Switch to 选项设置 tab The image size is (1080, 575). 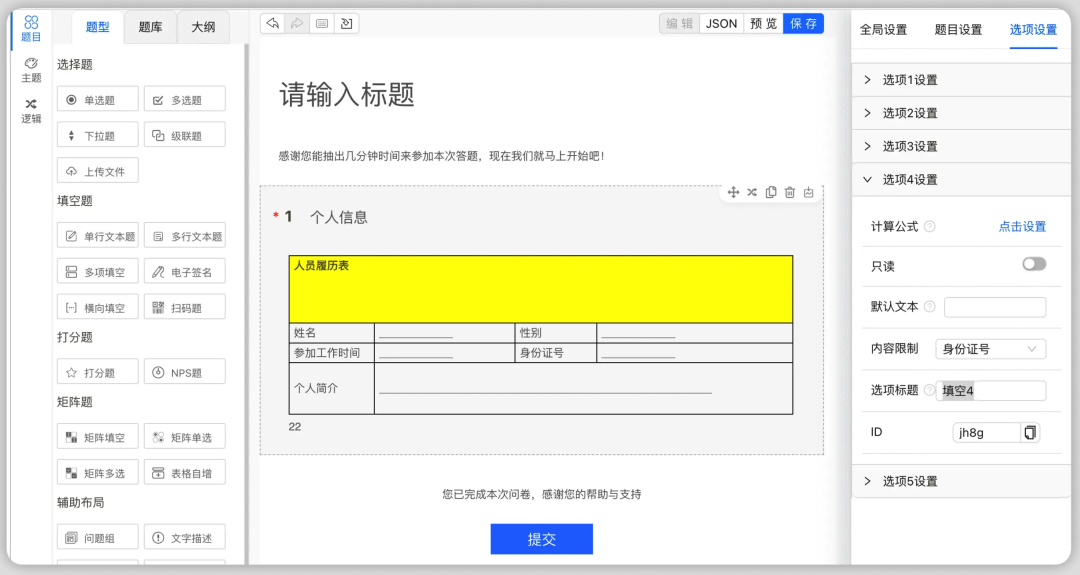[x=1033, y=30]
